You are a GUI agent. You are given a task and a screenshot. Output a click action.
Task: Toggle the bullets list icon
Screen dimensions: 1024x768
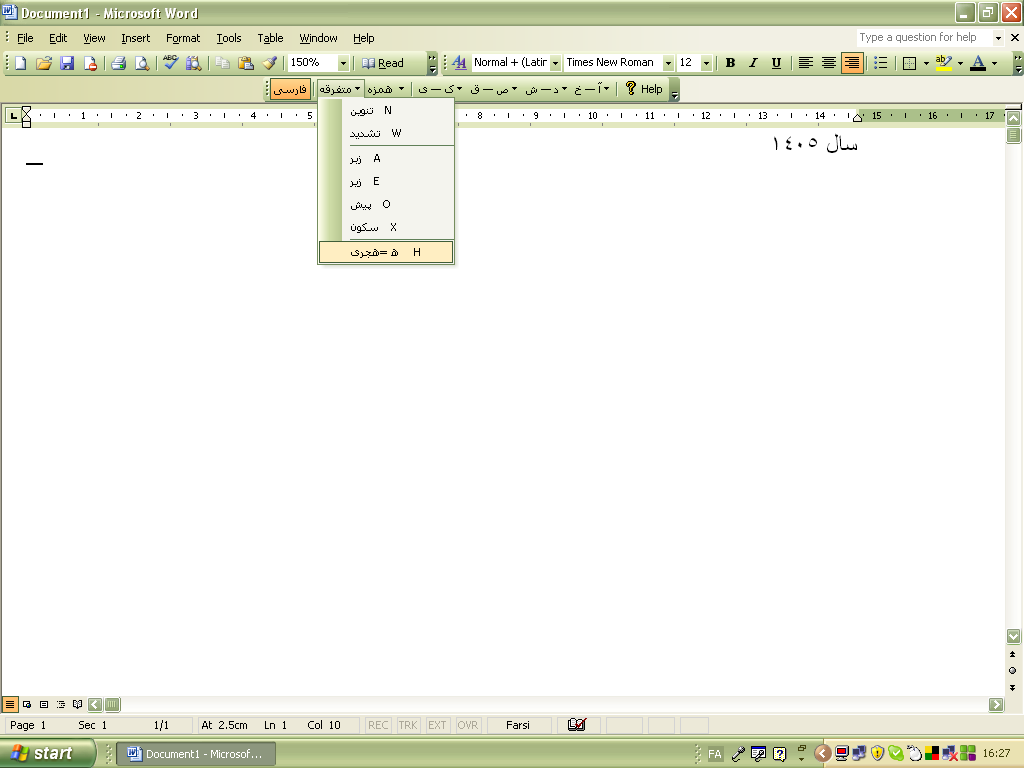[881, 63]
